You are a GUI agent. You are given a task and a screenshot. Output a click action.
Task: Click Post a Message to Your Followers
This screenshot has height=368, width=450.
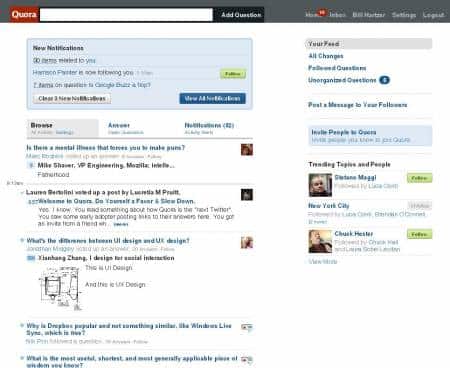358,105
